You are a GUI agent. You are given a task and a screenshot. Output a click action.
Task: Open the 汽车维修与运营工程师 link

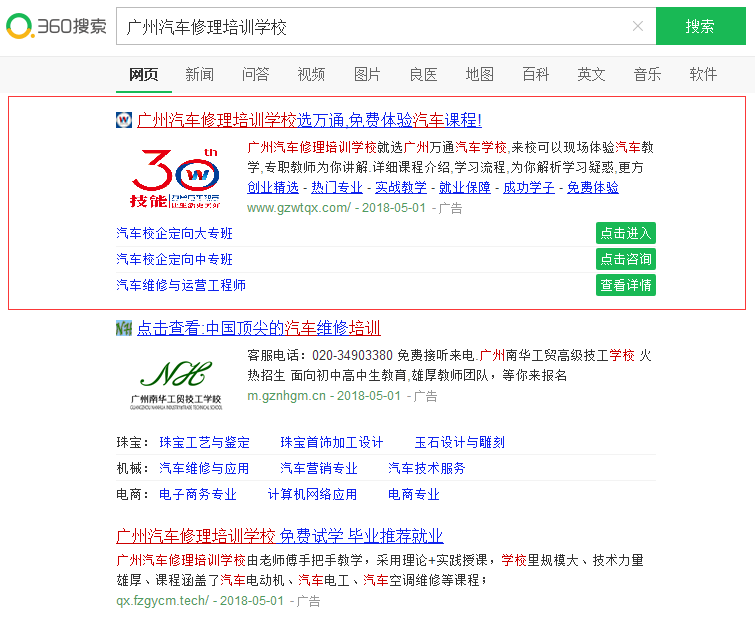pos(181,285)
